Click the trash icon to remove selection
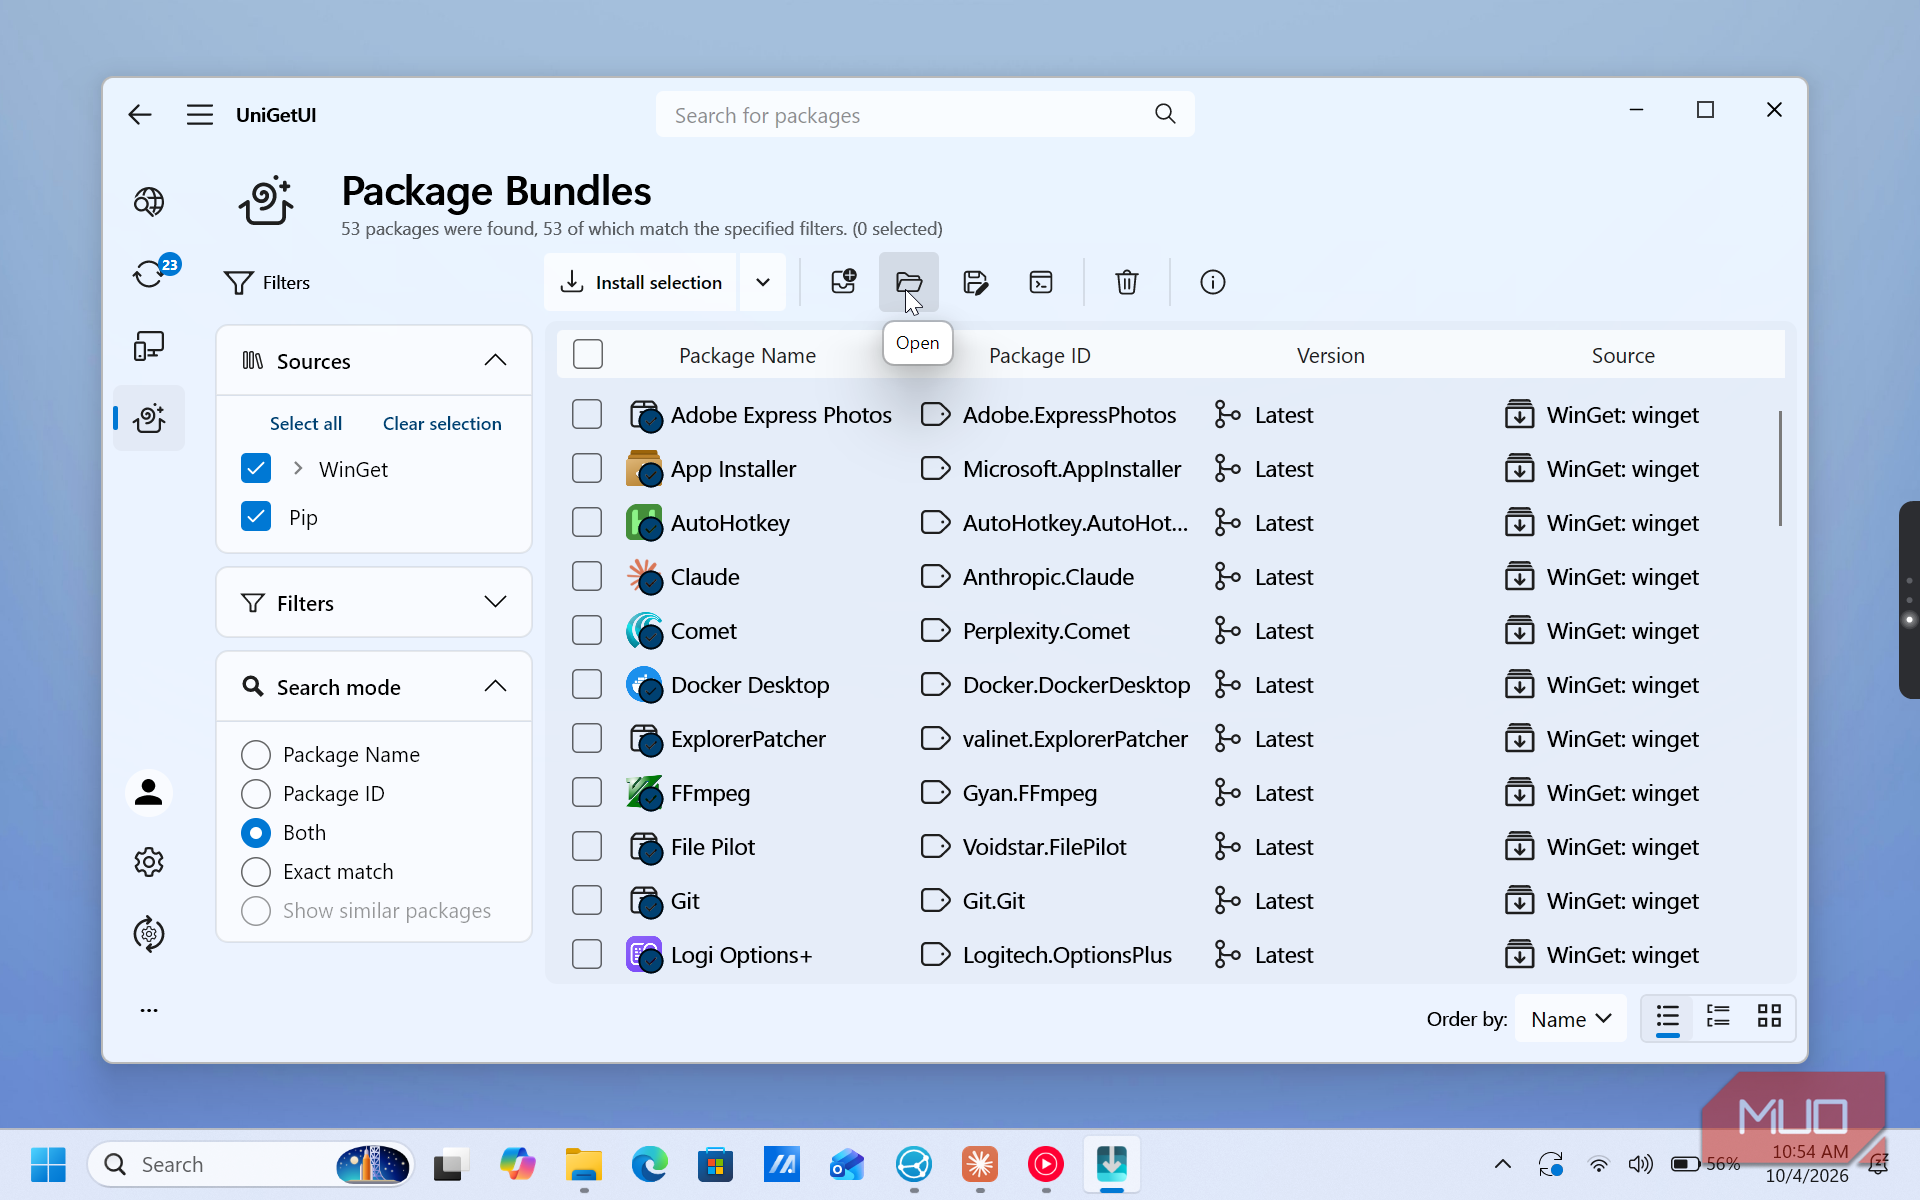Screen dimensions: 1920x1200 pyautogui.click(x=1127, y=282)
